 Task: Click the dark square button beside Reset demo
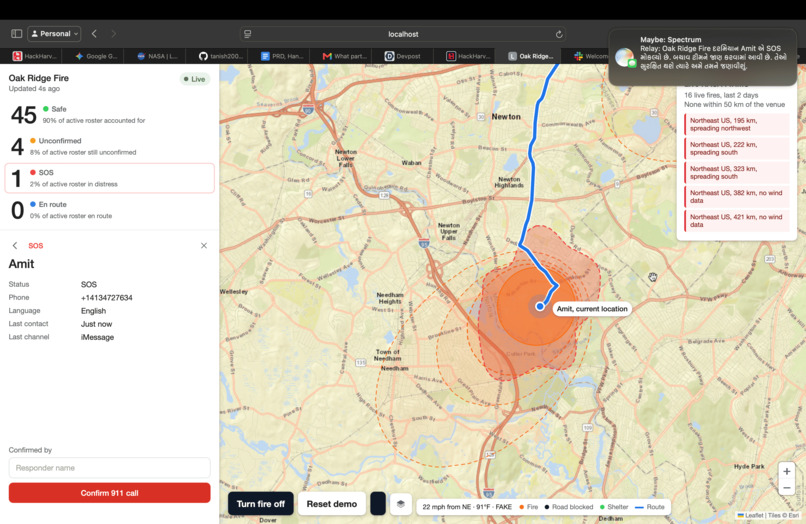click(x=378, y=504)
